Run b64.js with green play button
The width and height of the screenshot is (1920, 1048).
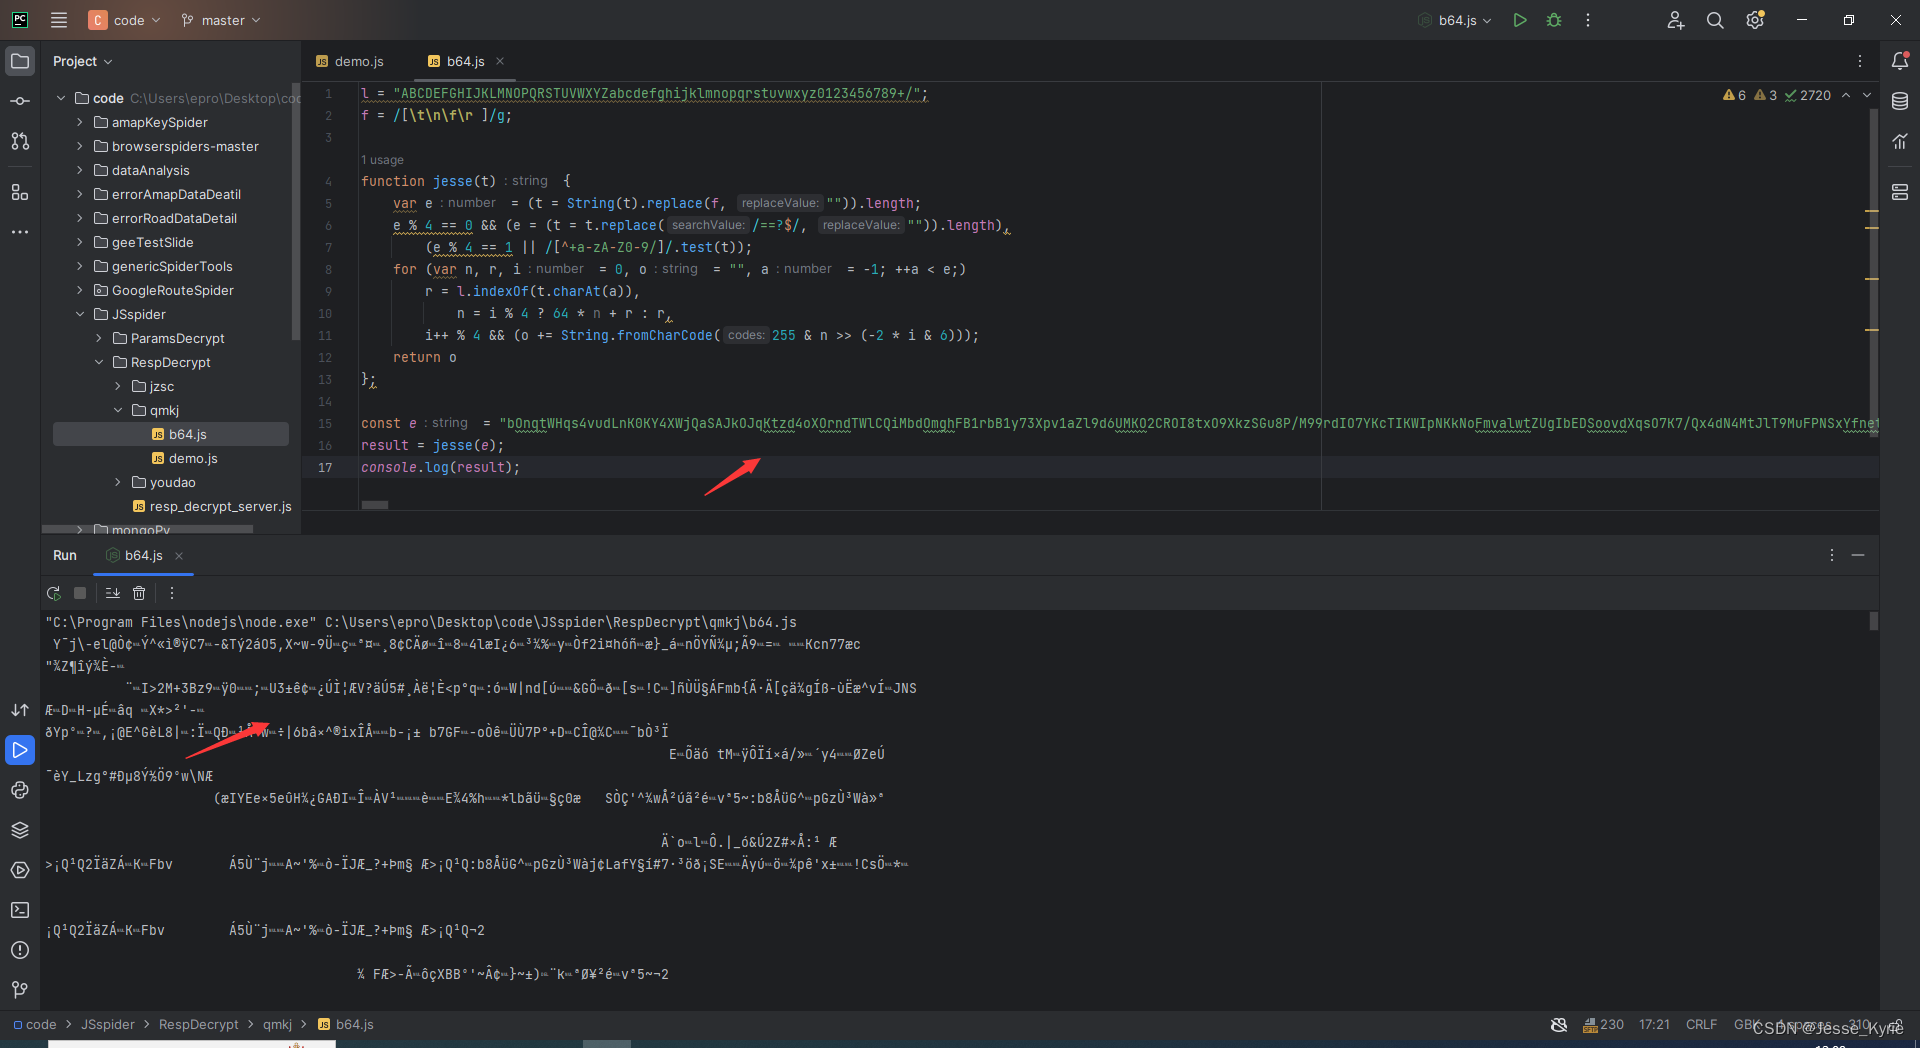(1520, 20)
